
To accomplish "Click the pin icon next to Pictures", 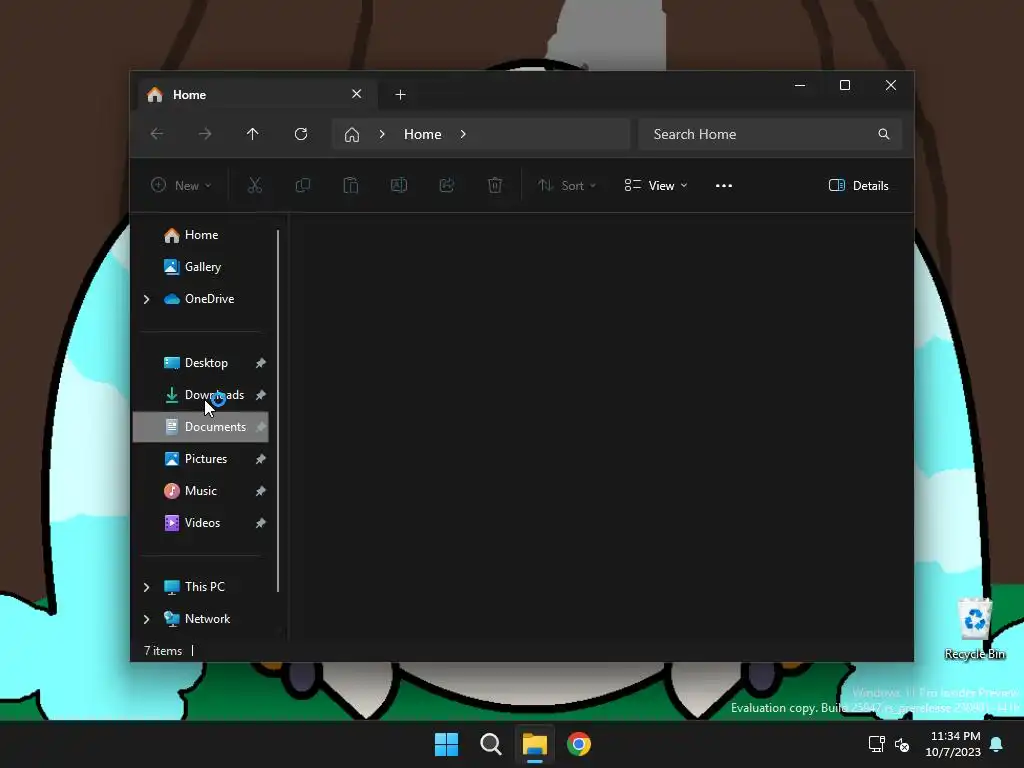I will [x=261, y=459].
